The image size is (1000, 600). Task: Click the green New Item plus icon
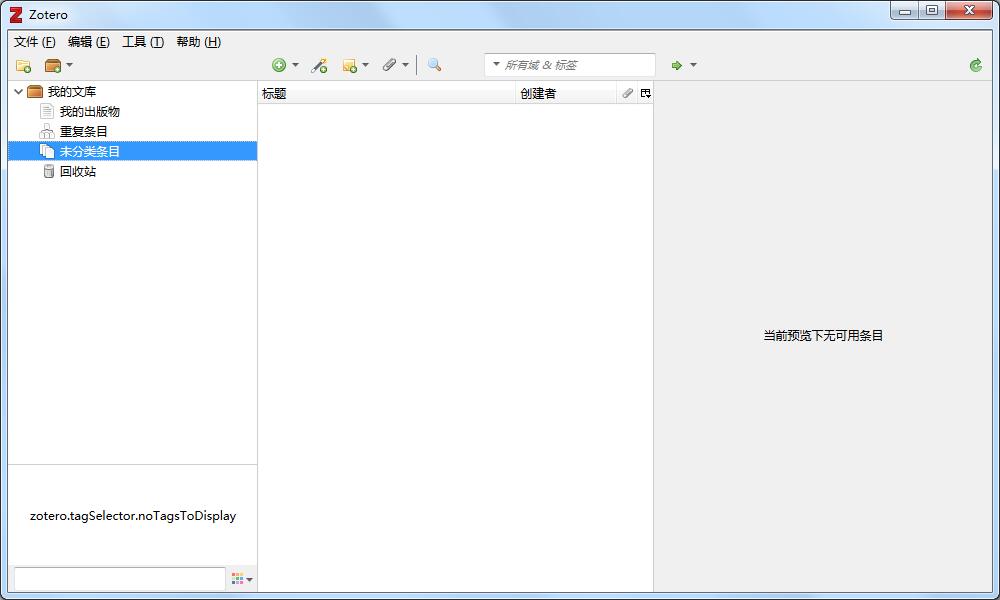279,65
